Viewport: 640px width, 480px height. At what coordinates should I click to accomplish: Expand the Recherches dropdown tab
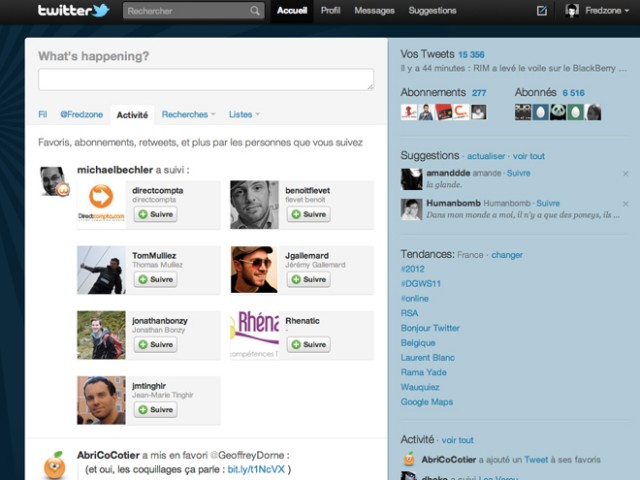pos(188,114)
